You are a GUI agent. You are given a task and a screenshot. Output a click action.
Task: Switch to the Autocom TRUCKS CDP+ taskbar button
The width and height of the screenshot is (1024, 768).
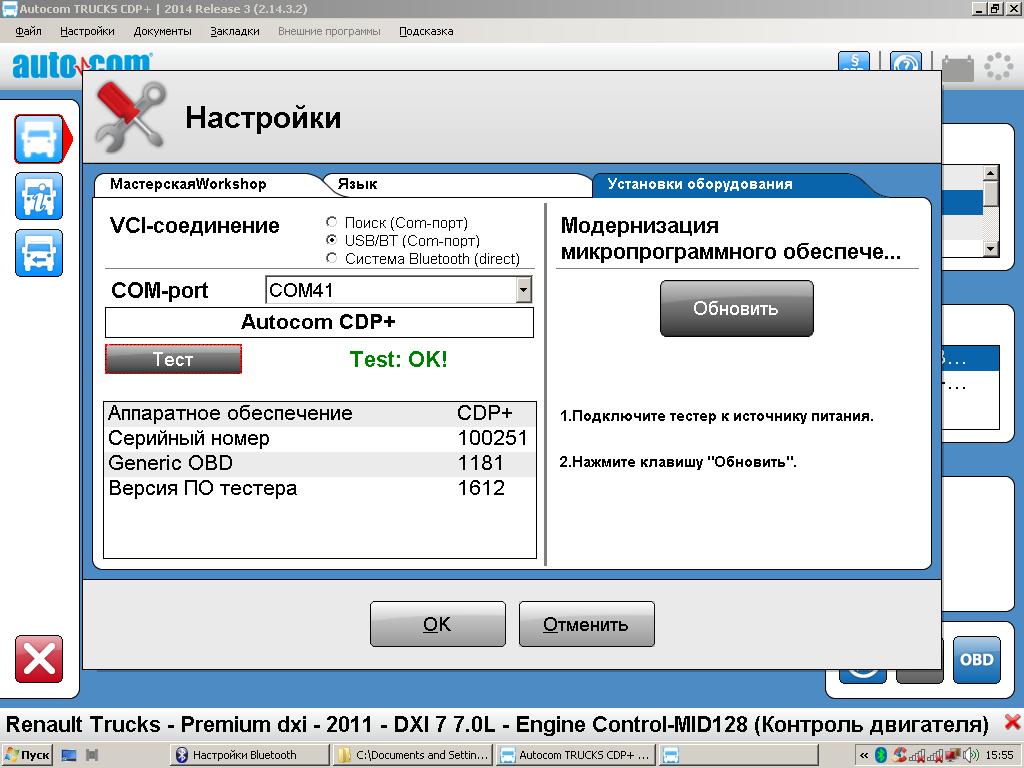point(576,755)
